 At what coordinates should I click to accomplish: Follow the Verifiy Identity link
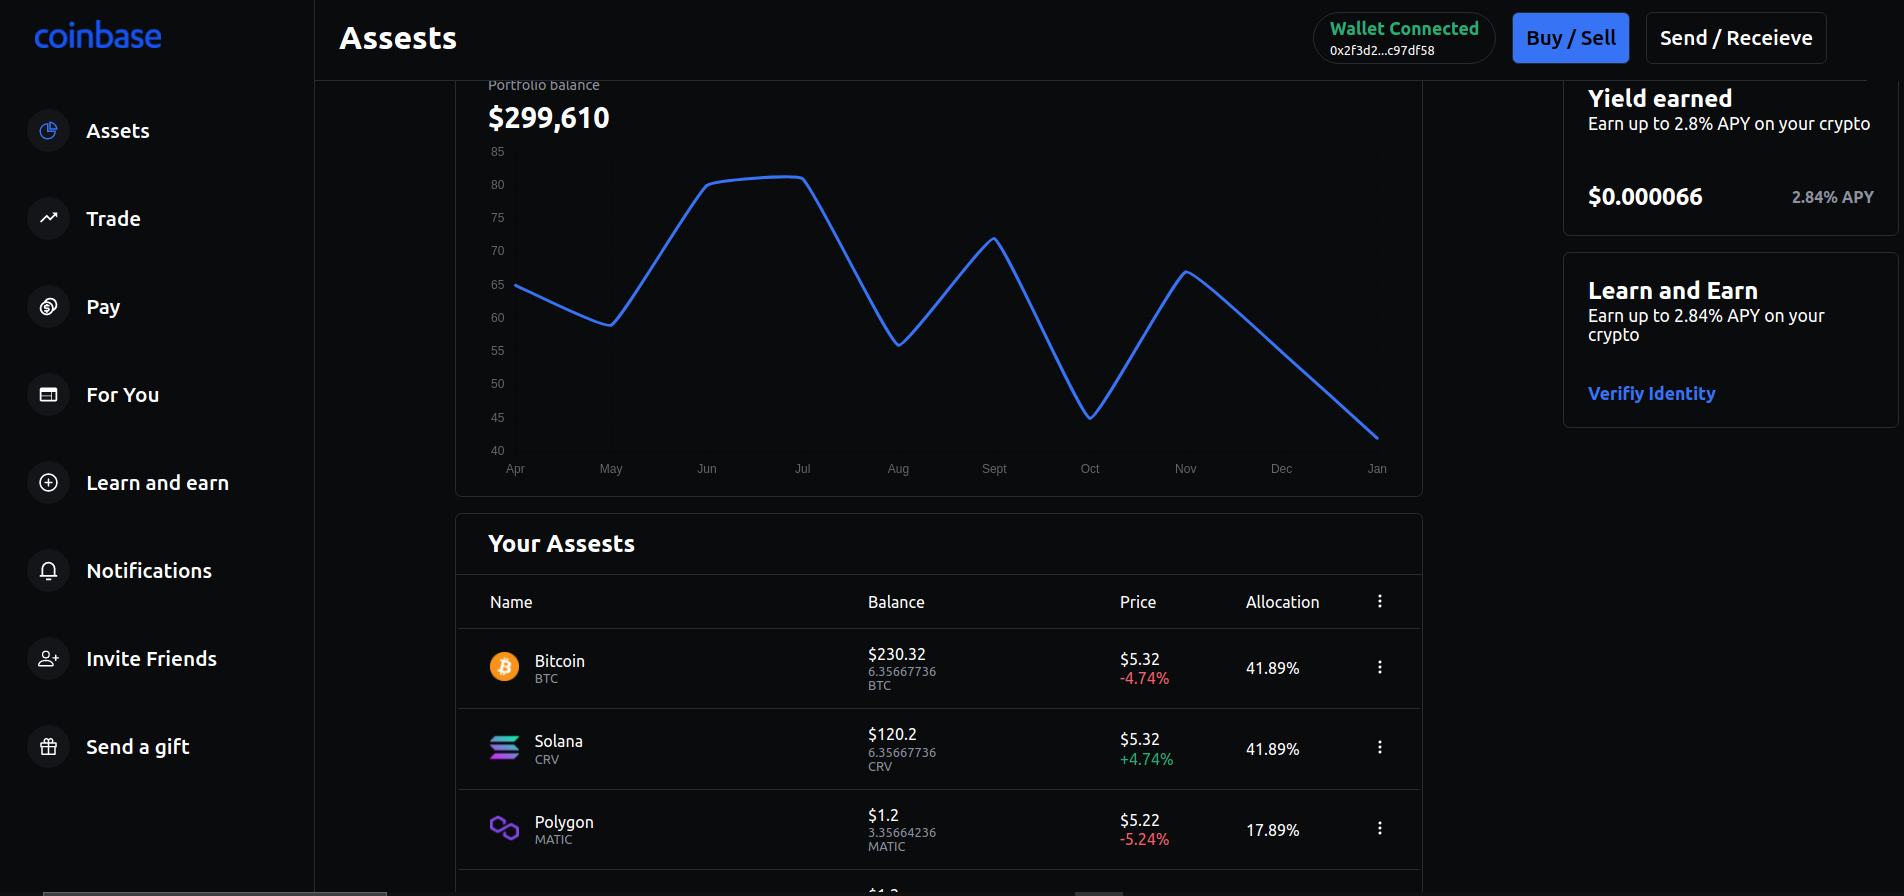click(1652, 394)
